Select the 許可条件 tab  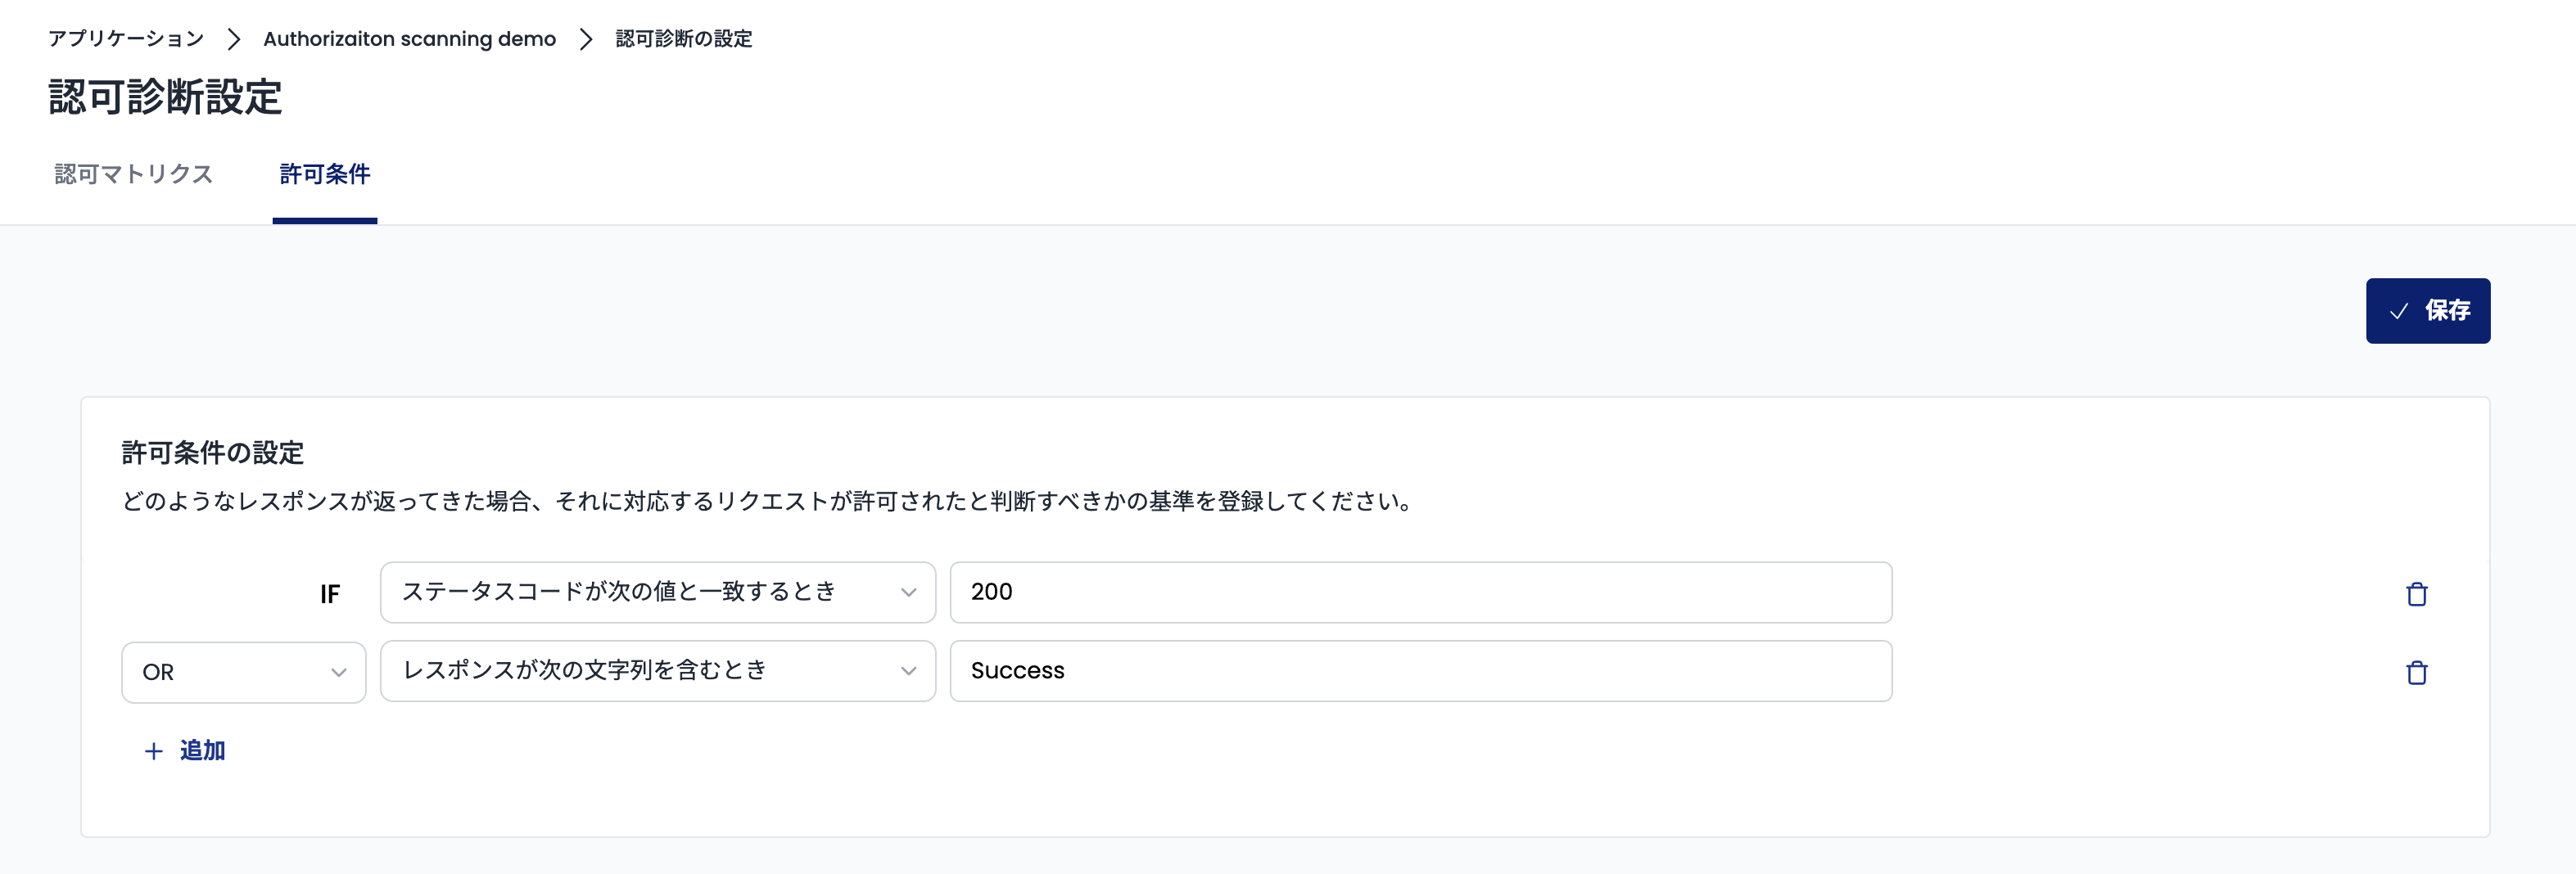325,174
